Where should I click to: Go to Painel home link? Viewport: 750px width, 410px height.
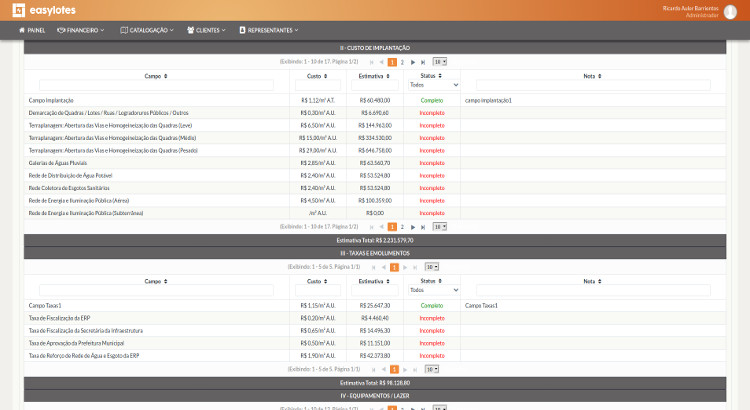[32, 30]
